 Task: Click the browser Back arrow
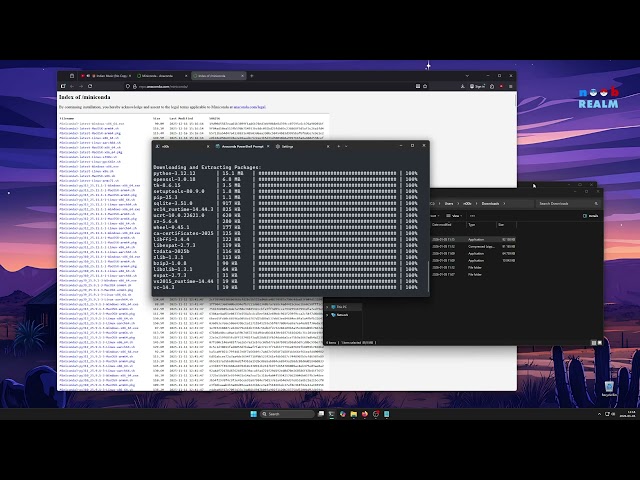coord(72,87)
